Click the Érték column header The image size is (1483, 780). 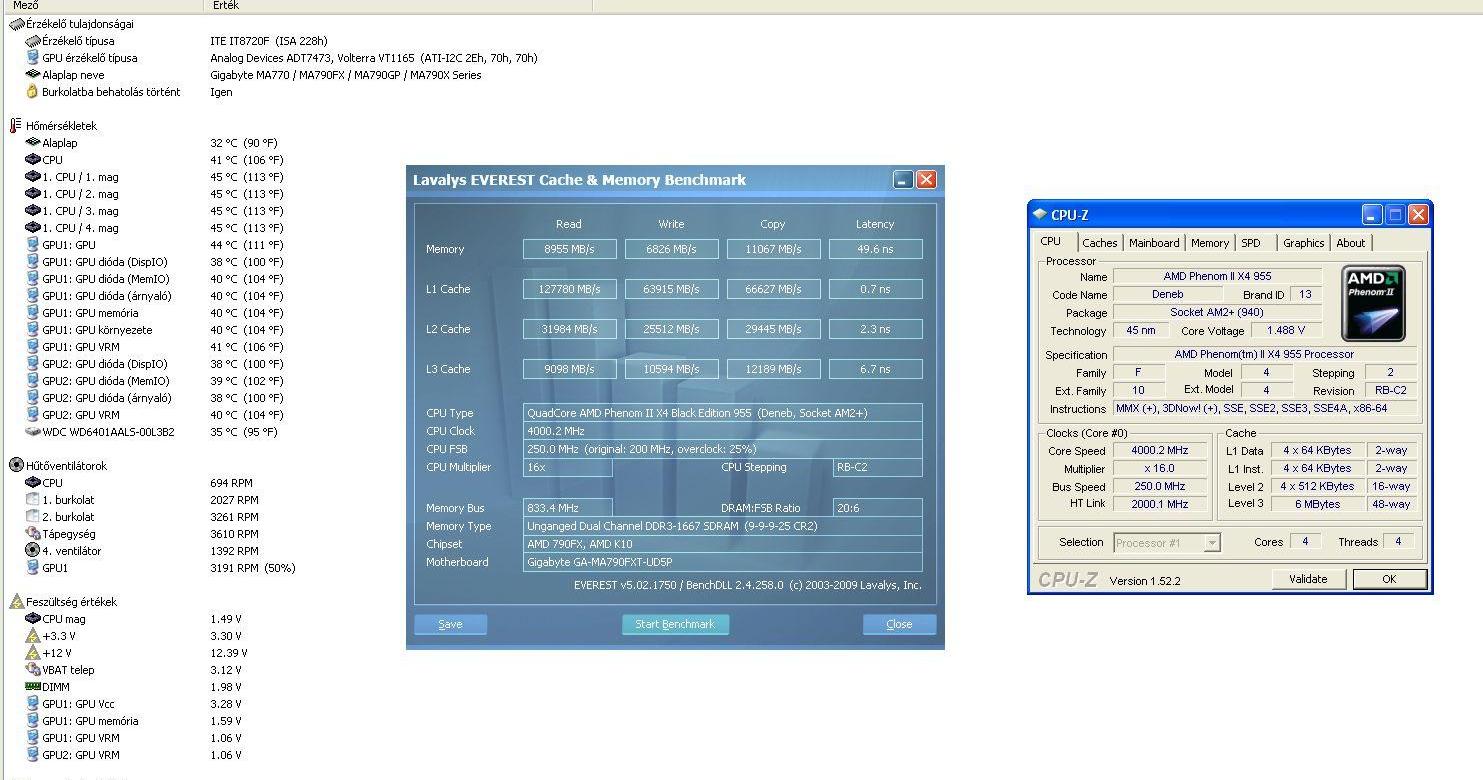coord(399,6)
